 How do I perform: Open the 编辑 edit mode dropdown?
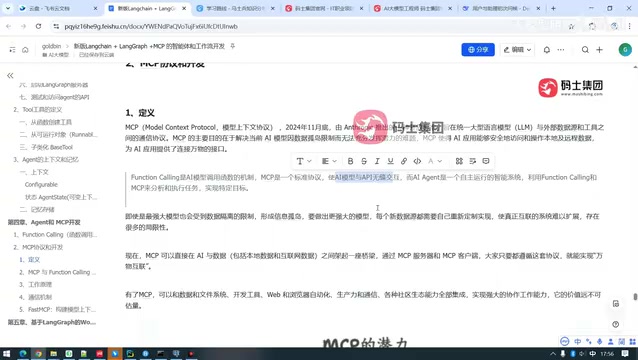pyautogui.click(x=517, y=50)
